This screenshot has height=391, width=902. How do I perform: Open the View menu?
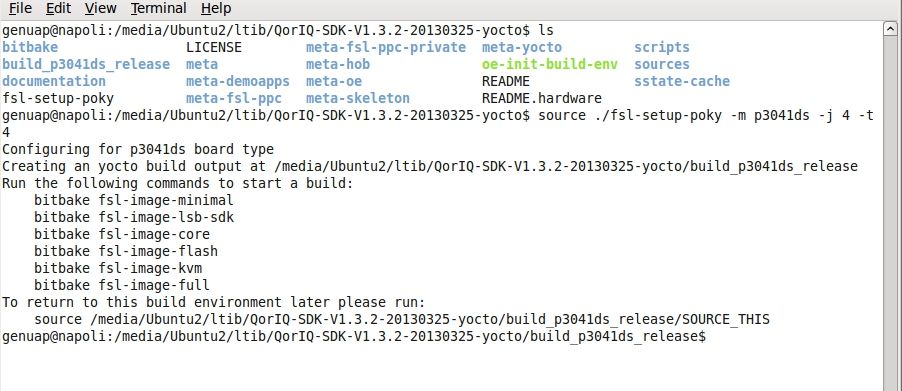(101, 9)
